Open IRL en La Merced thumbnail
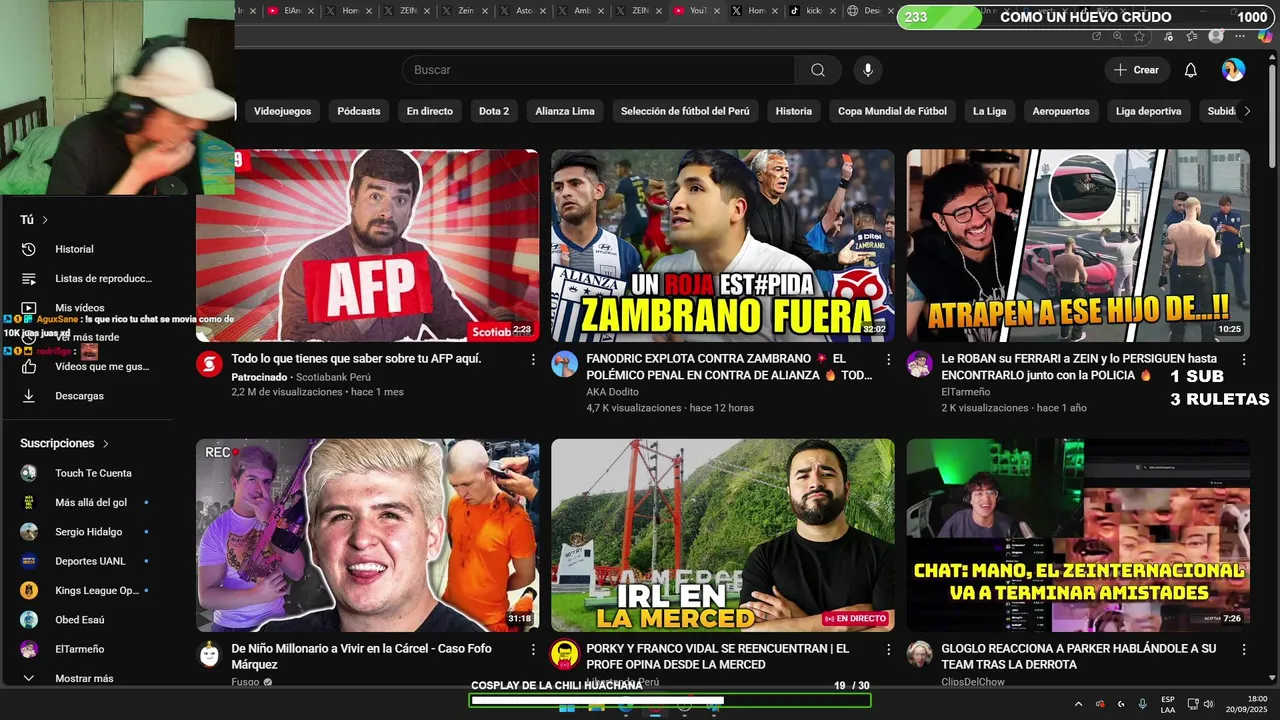 (x=723, y=535)
